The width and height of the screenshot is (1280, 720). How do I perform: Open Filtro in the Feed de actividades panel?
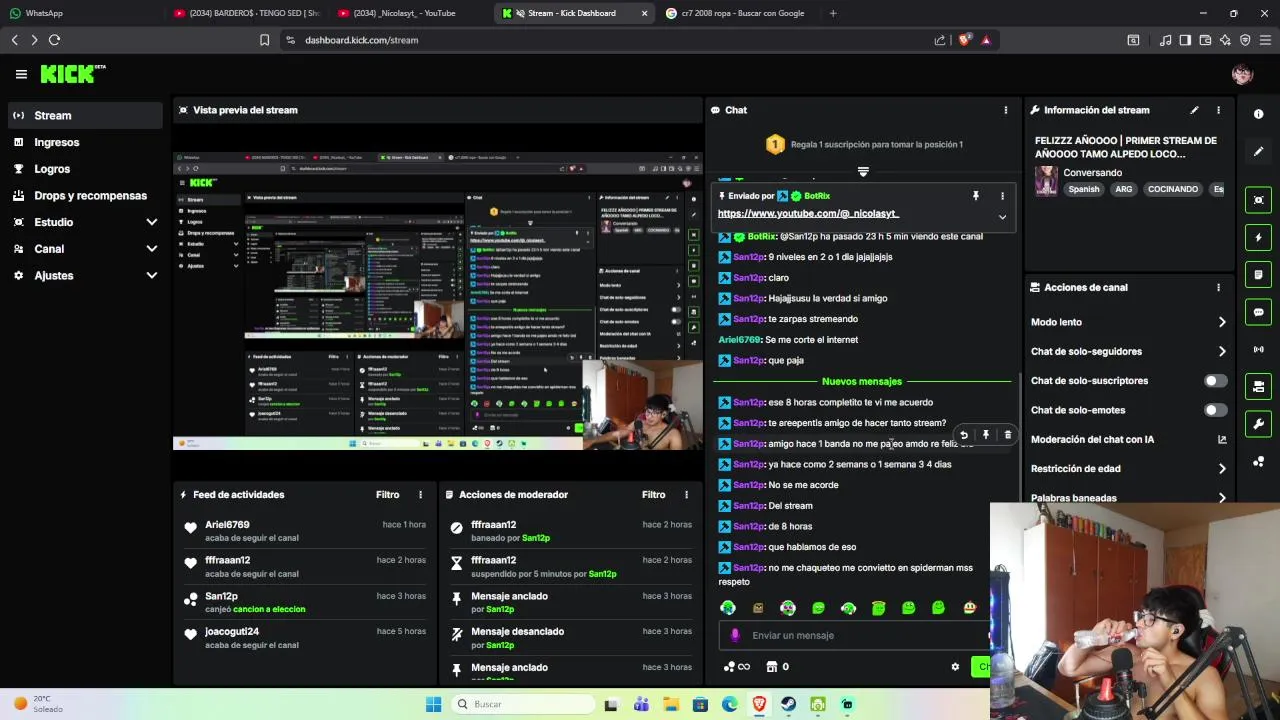click(x=387, y=495)
